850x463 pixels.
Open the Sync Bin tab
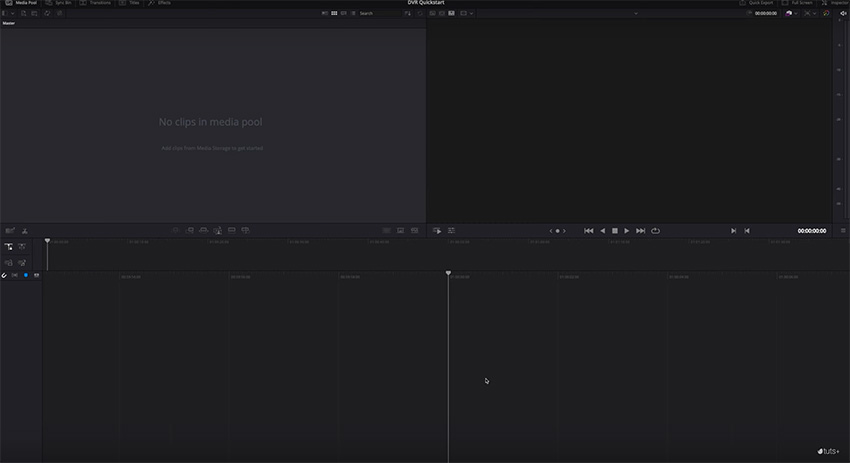pos(59,3)
